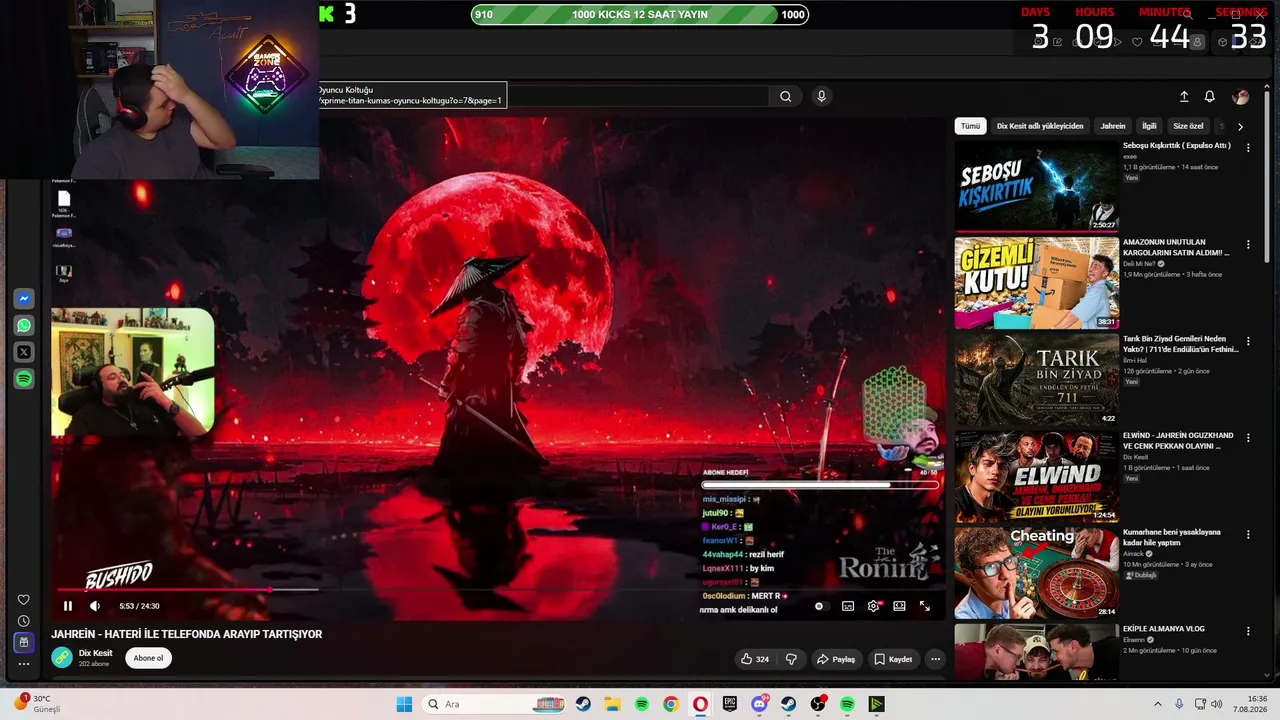This screenshot has height=720, width=1280.
Task: Open the Gizemli Kutu video thumbnail
Action: [1036, 283]
